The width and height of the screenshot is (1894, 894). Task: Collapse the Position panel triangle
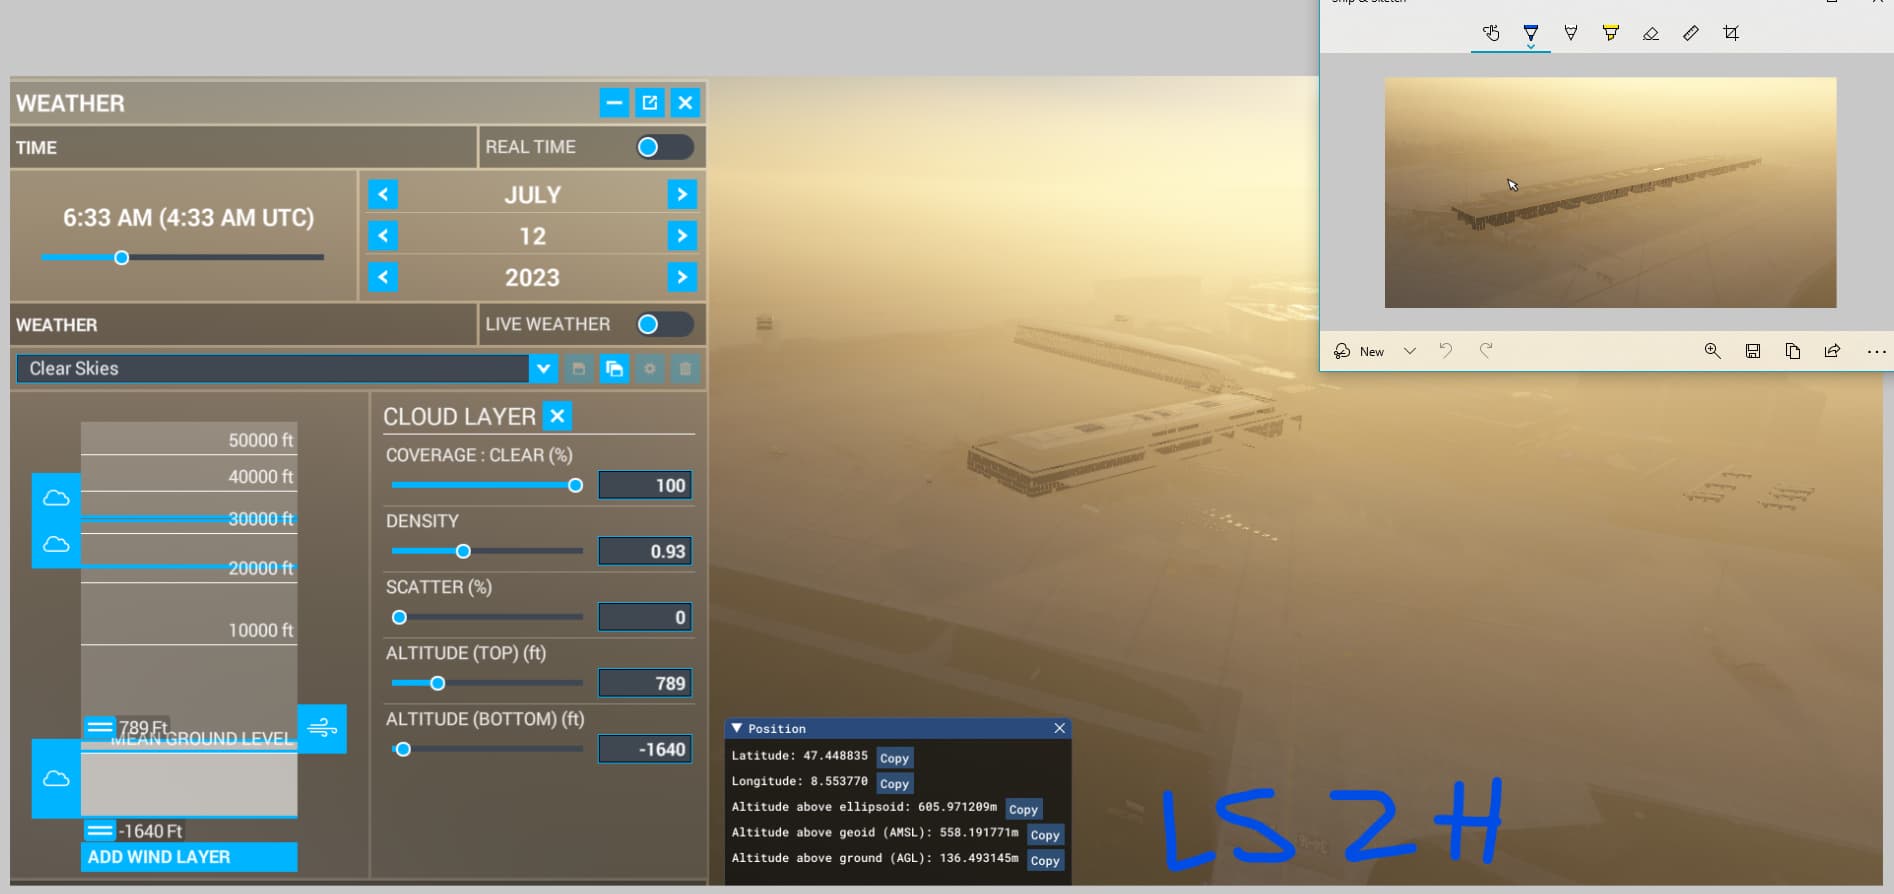(x=737, y=728)
